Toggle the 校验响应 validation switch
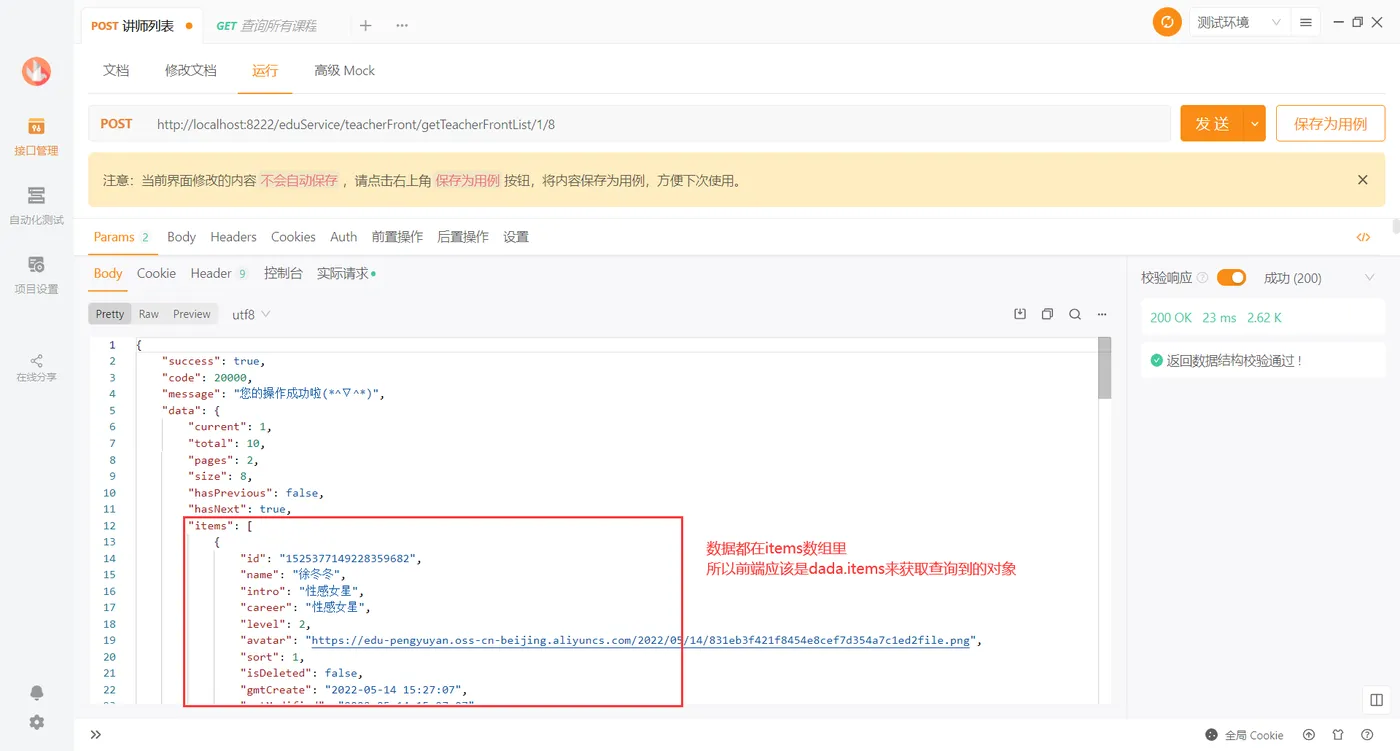The width and height of the screenshot is (1400, 751). point(1231,277)
